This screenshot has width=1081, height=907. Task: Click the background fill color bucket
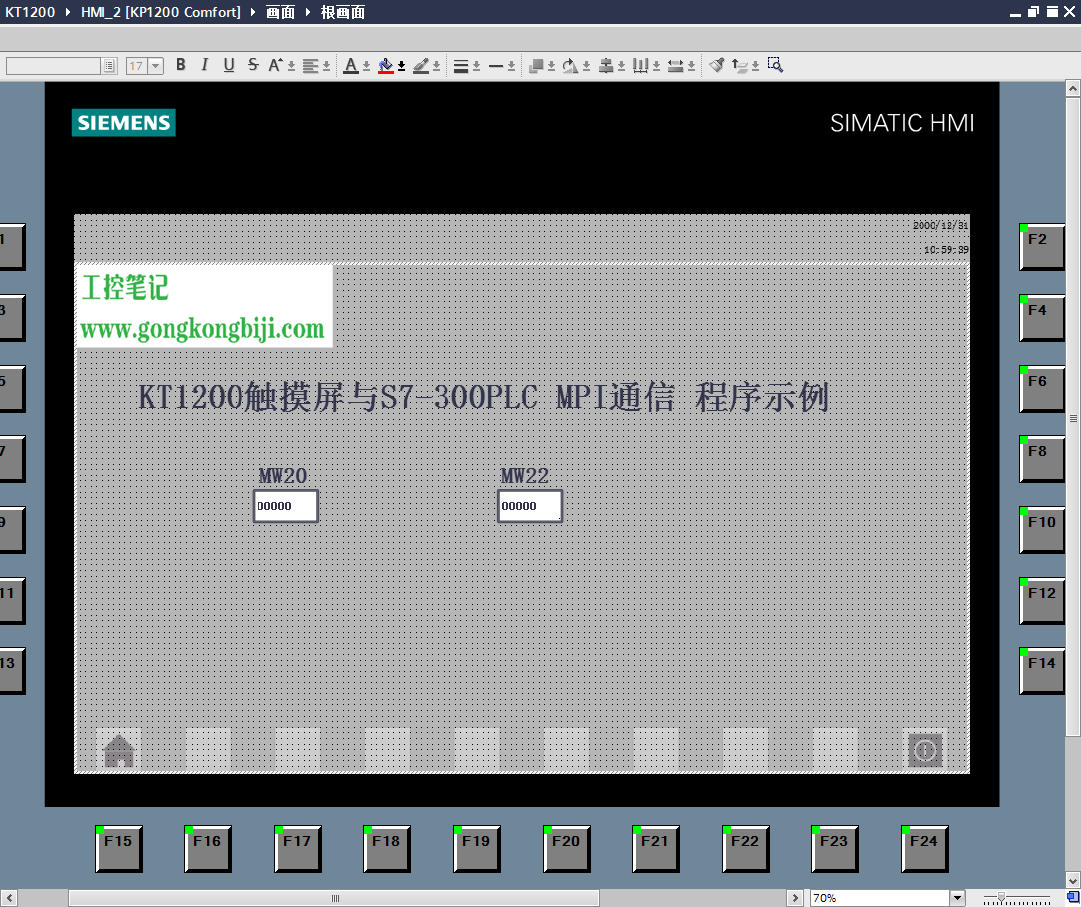pyautogui.click(x=386, y=65)
